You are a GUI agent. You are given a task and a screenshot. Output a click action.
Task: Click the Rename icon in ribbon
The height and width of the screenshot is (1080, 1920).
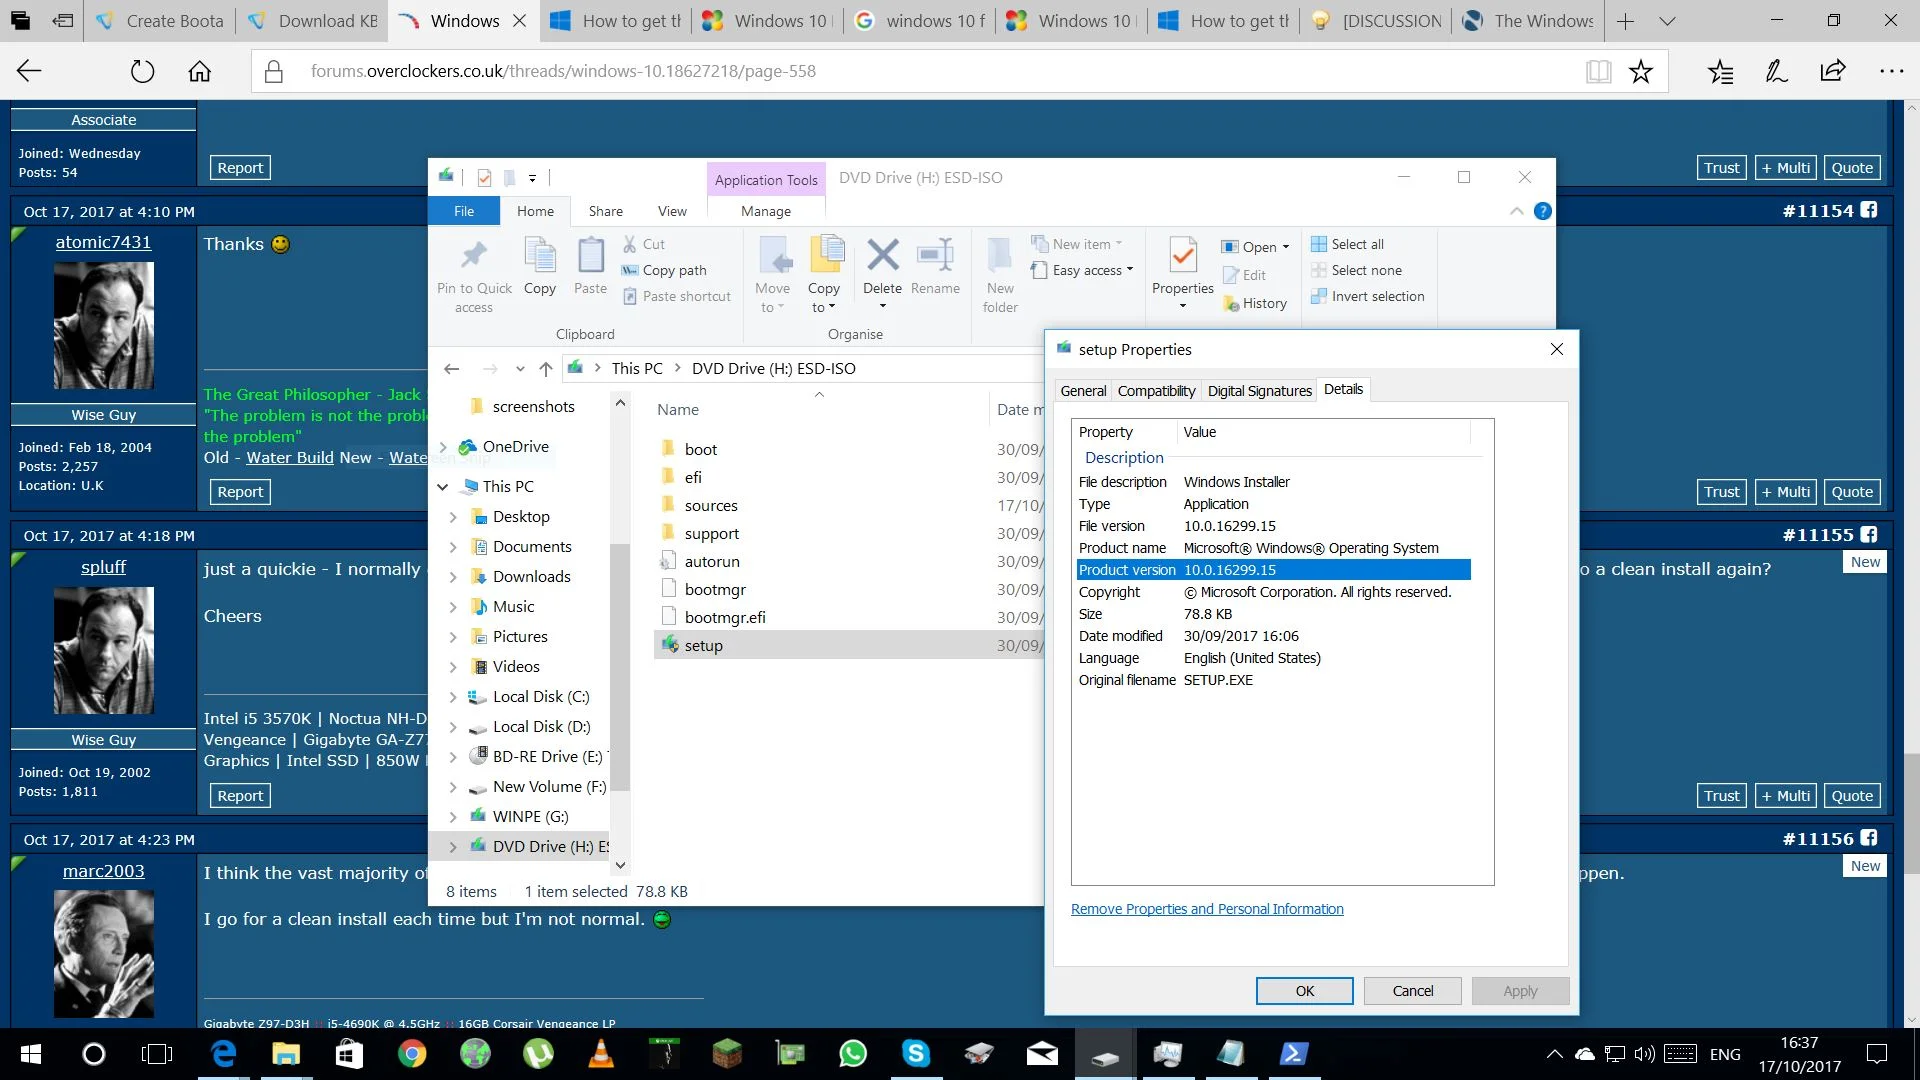[x=936, y=255]
